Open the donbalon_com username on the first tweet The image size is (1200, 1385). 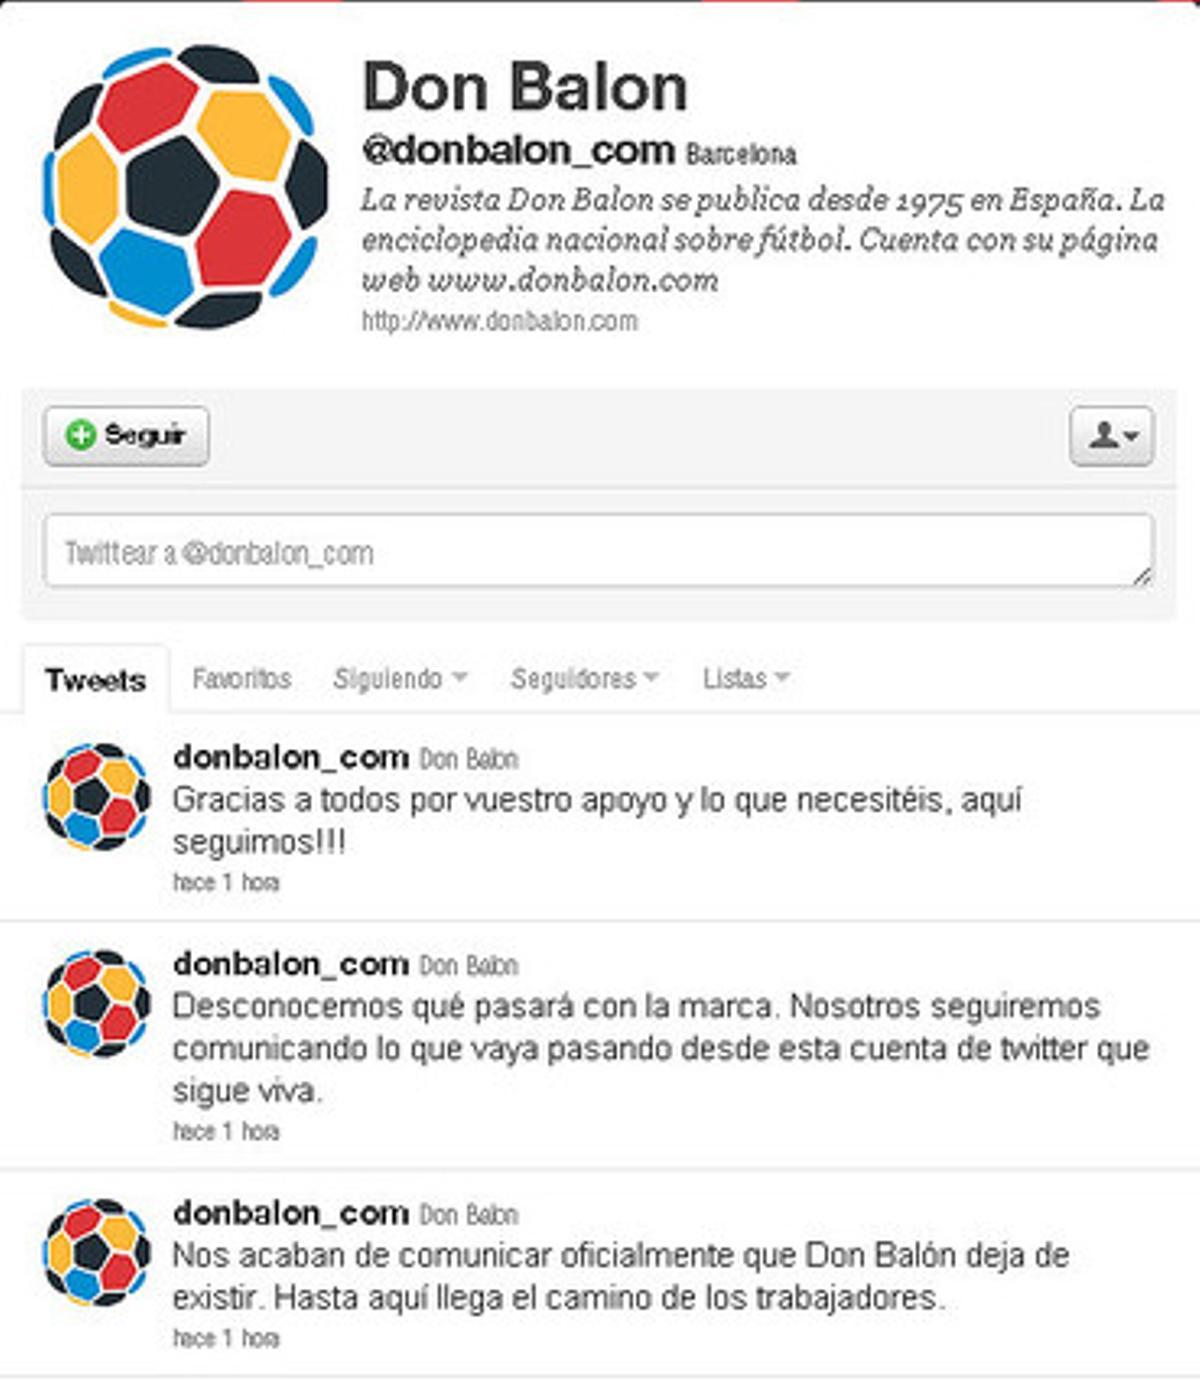coord(291,757)
